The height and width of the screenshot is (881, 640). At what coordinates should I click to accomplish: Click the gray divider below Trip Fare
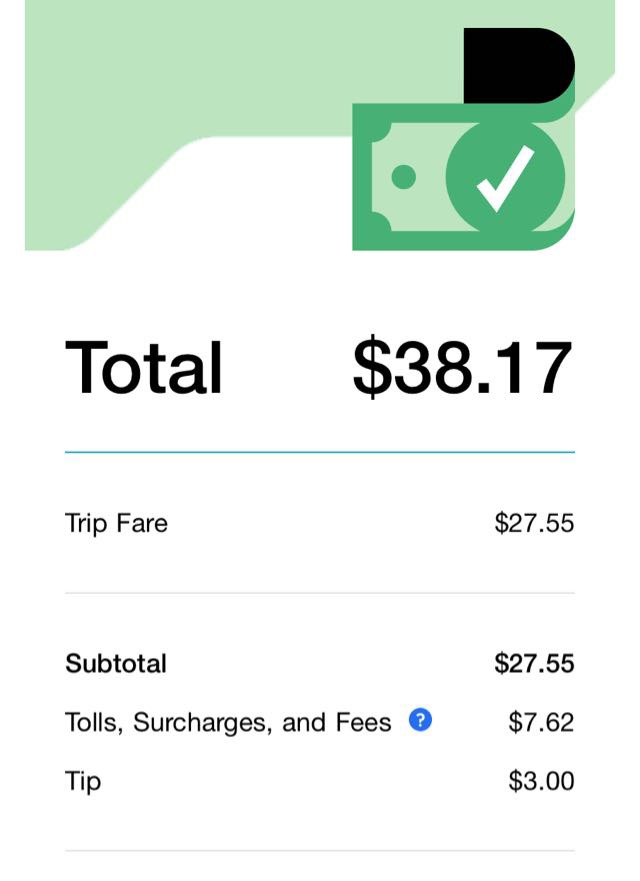tap(320, 593)
